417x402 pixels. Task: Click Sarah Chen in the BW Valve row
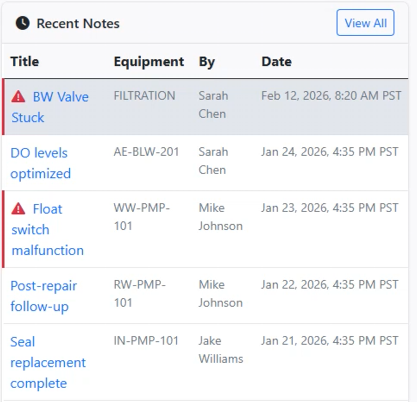point(213,105)
